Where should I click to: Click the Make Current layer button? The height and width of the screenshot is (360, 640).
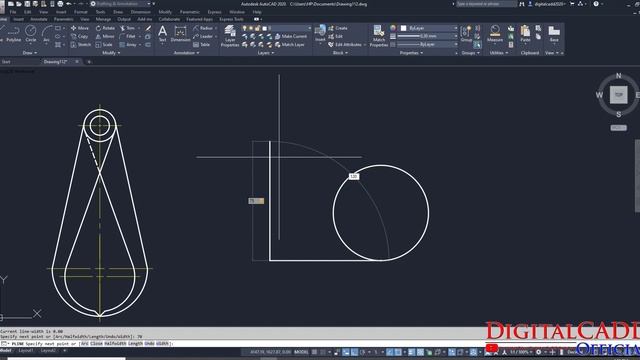point(291,36)
